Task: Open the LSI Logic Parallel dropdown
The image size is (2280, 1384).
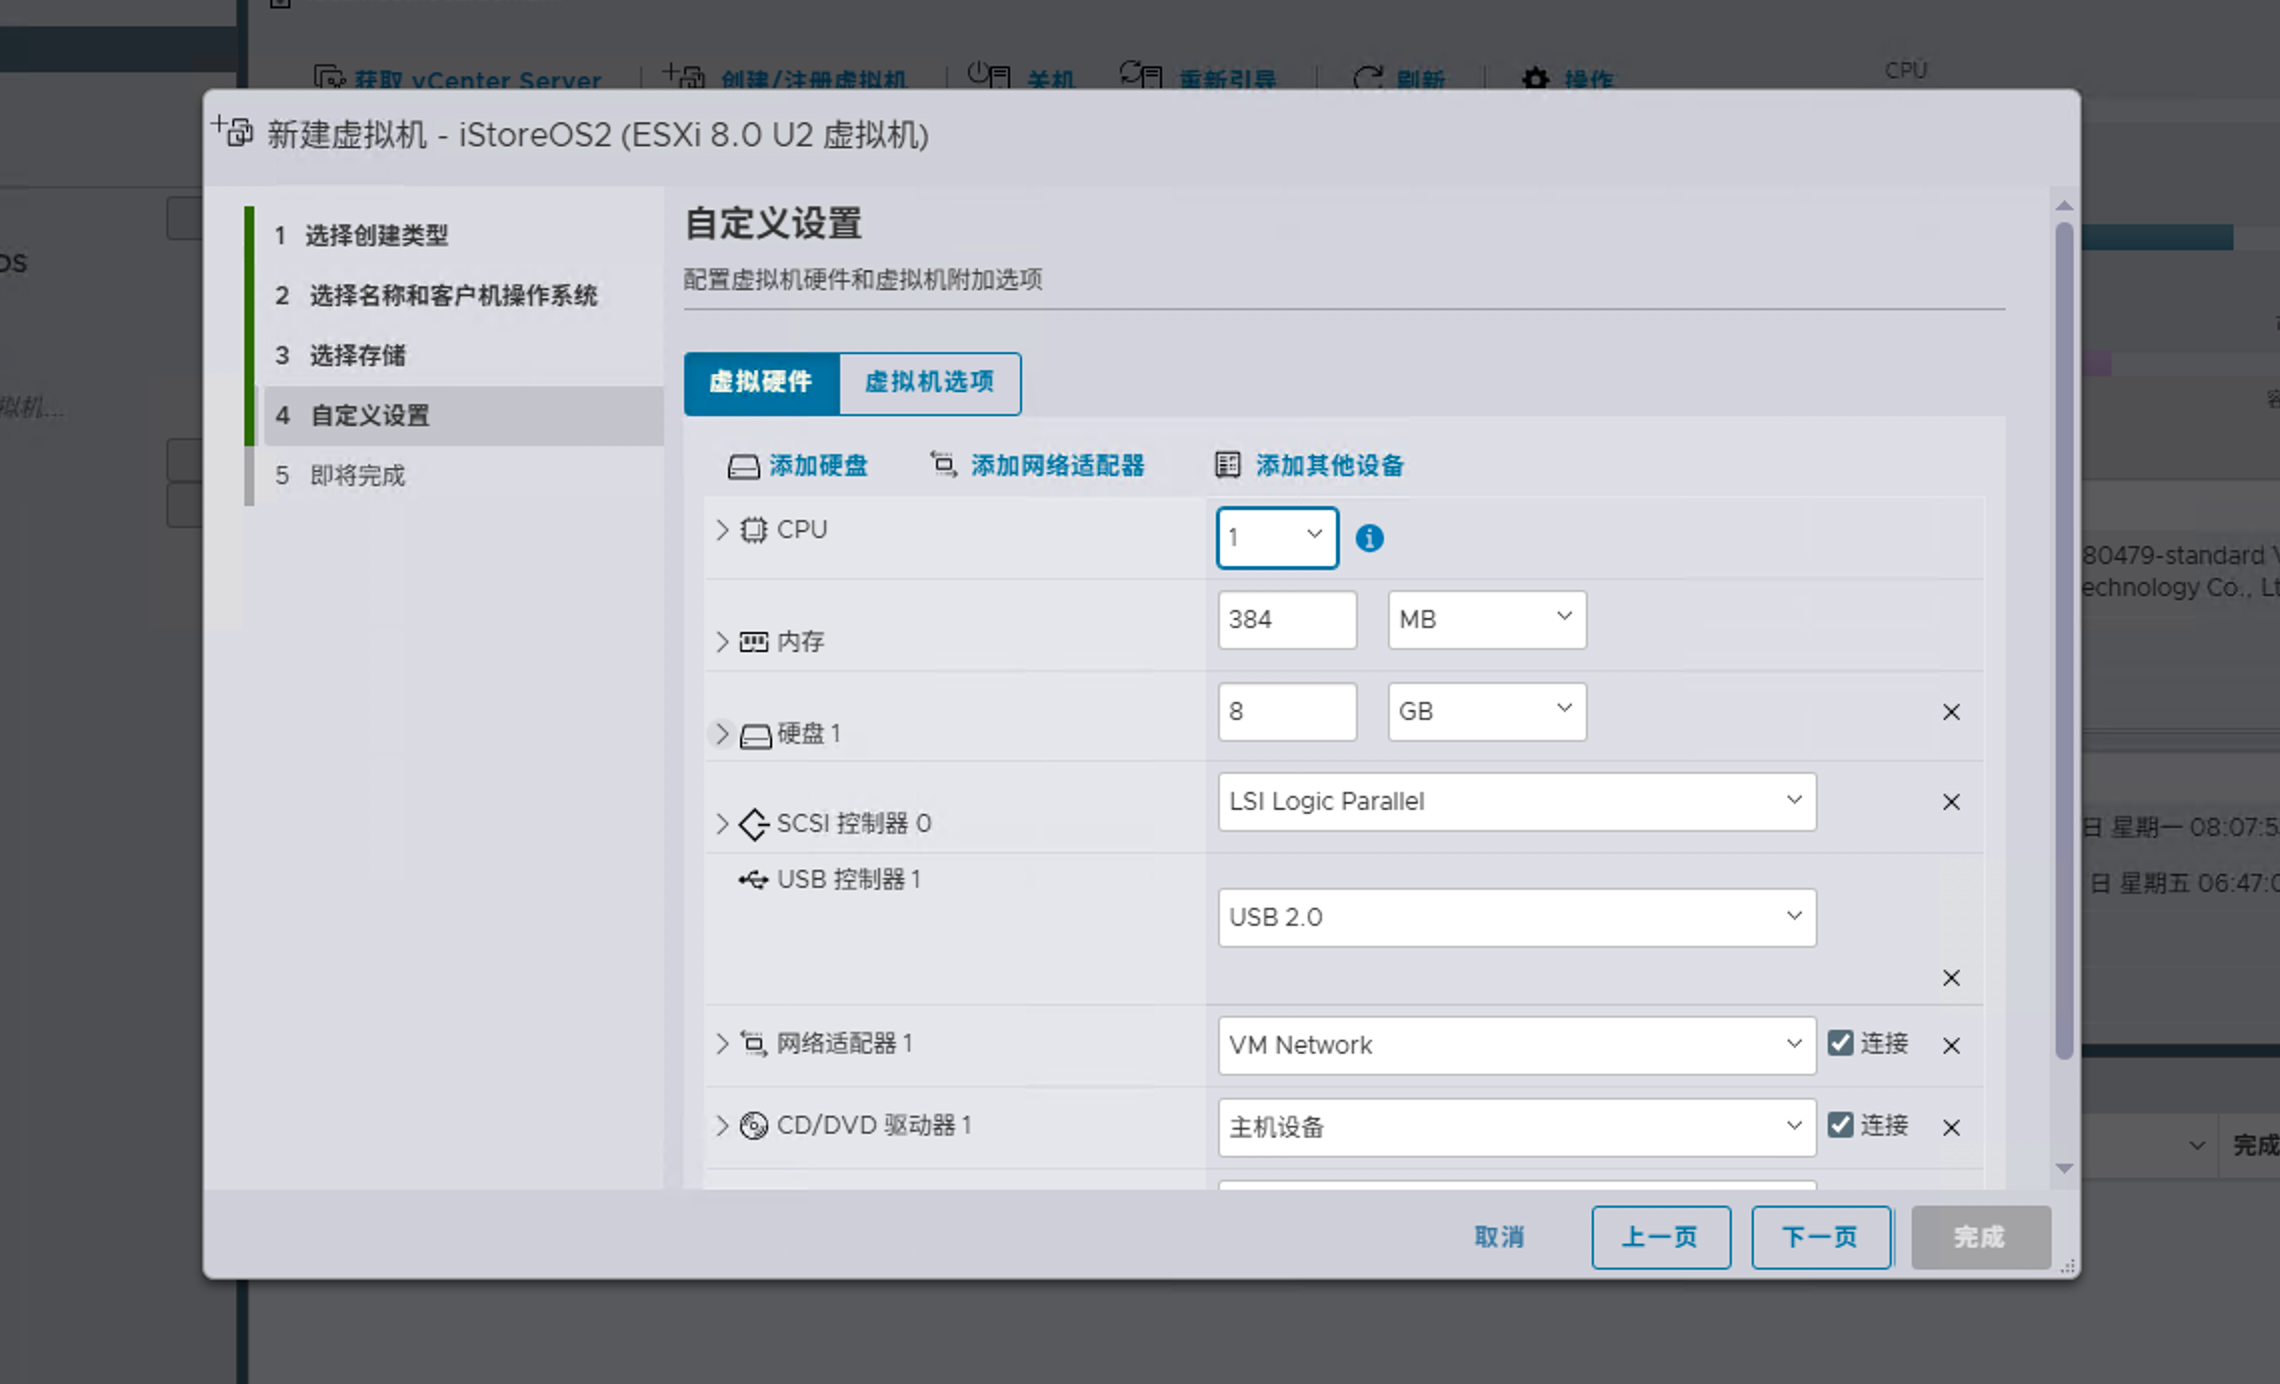Action: click(x=1516, y=801)
